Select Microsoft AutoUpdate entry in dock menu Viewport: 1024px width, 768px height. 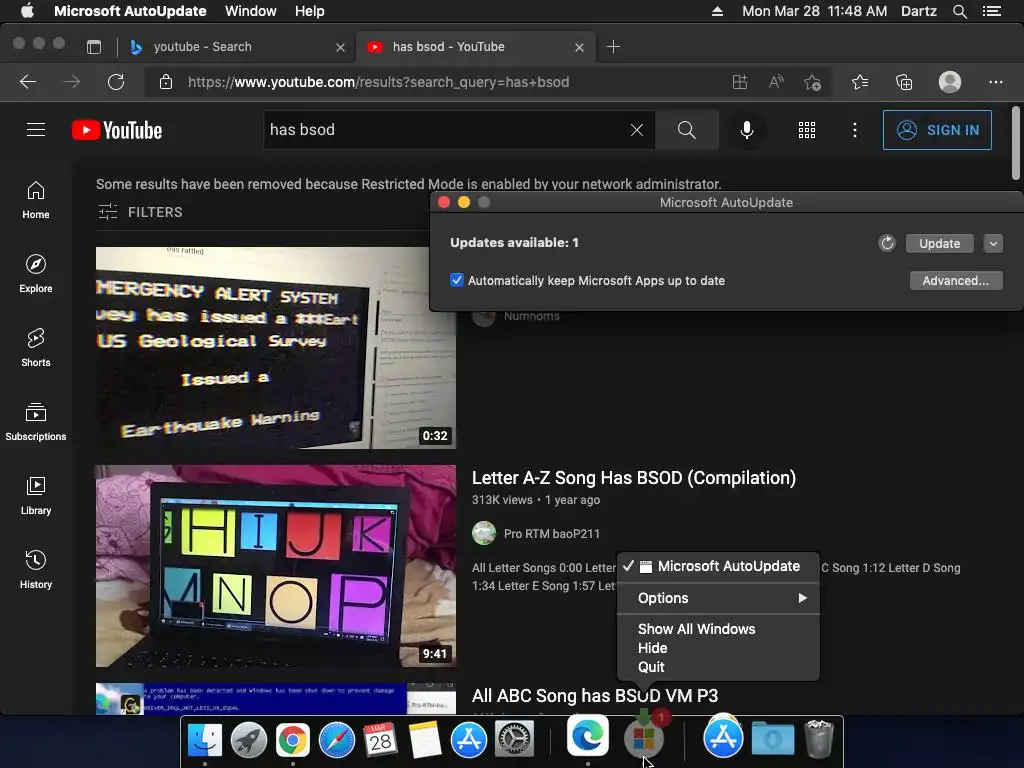point(718,566)
